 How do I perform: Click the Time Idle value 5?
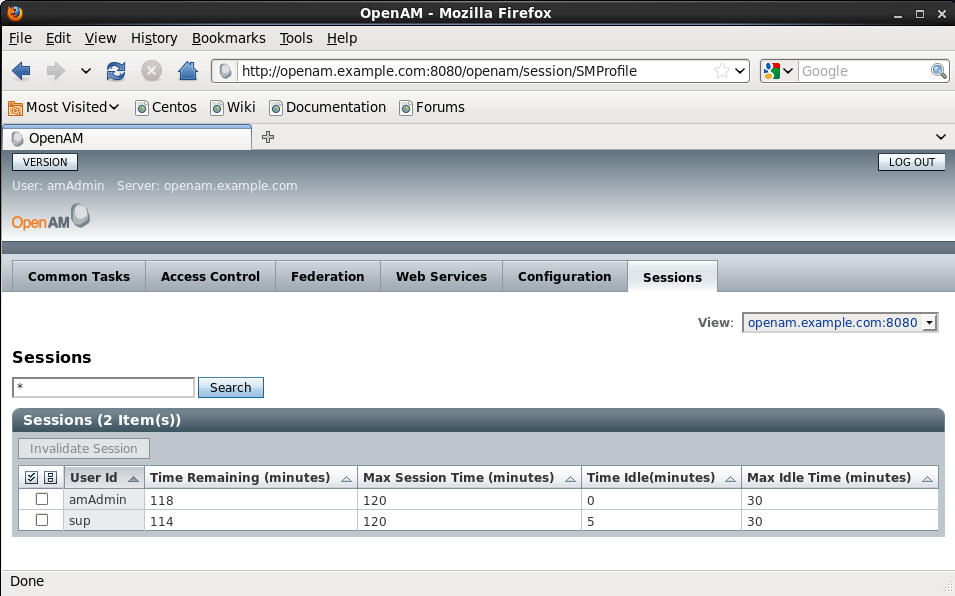591,522
